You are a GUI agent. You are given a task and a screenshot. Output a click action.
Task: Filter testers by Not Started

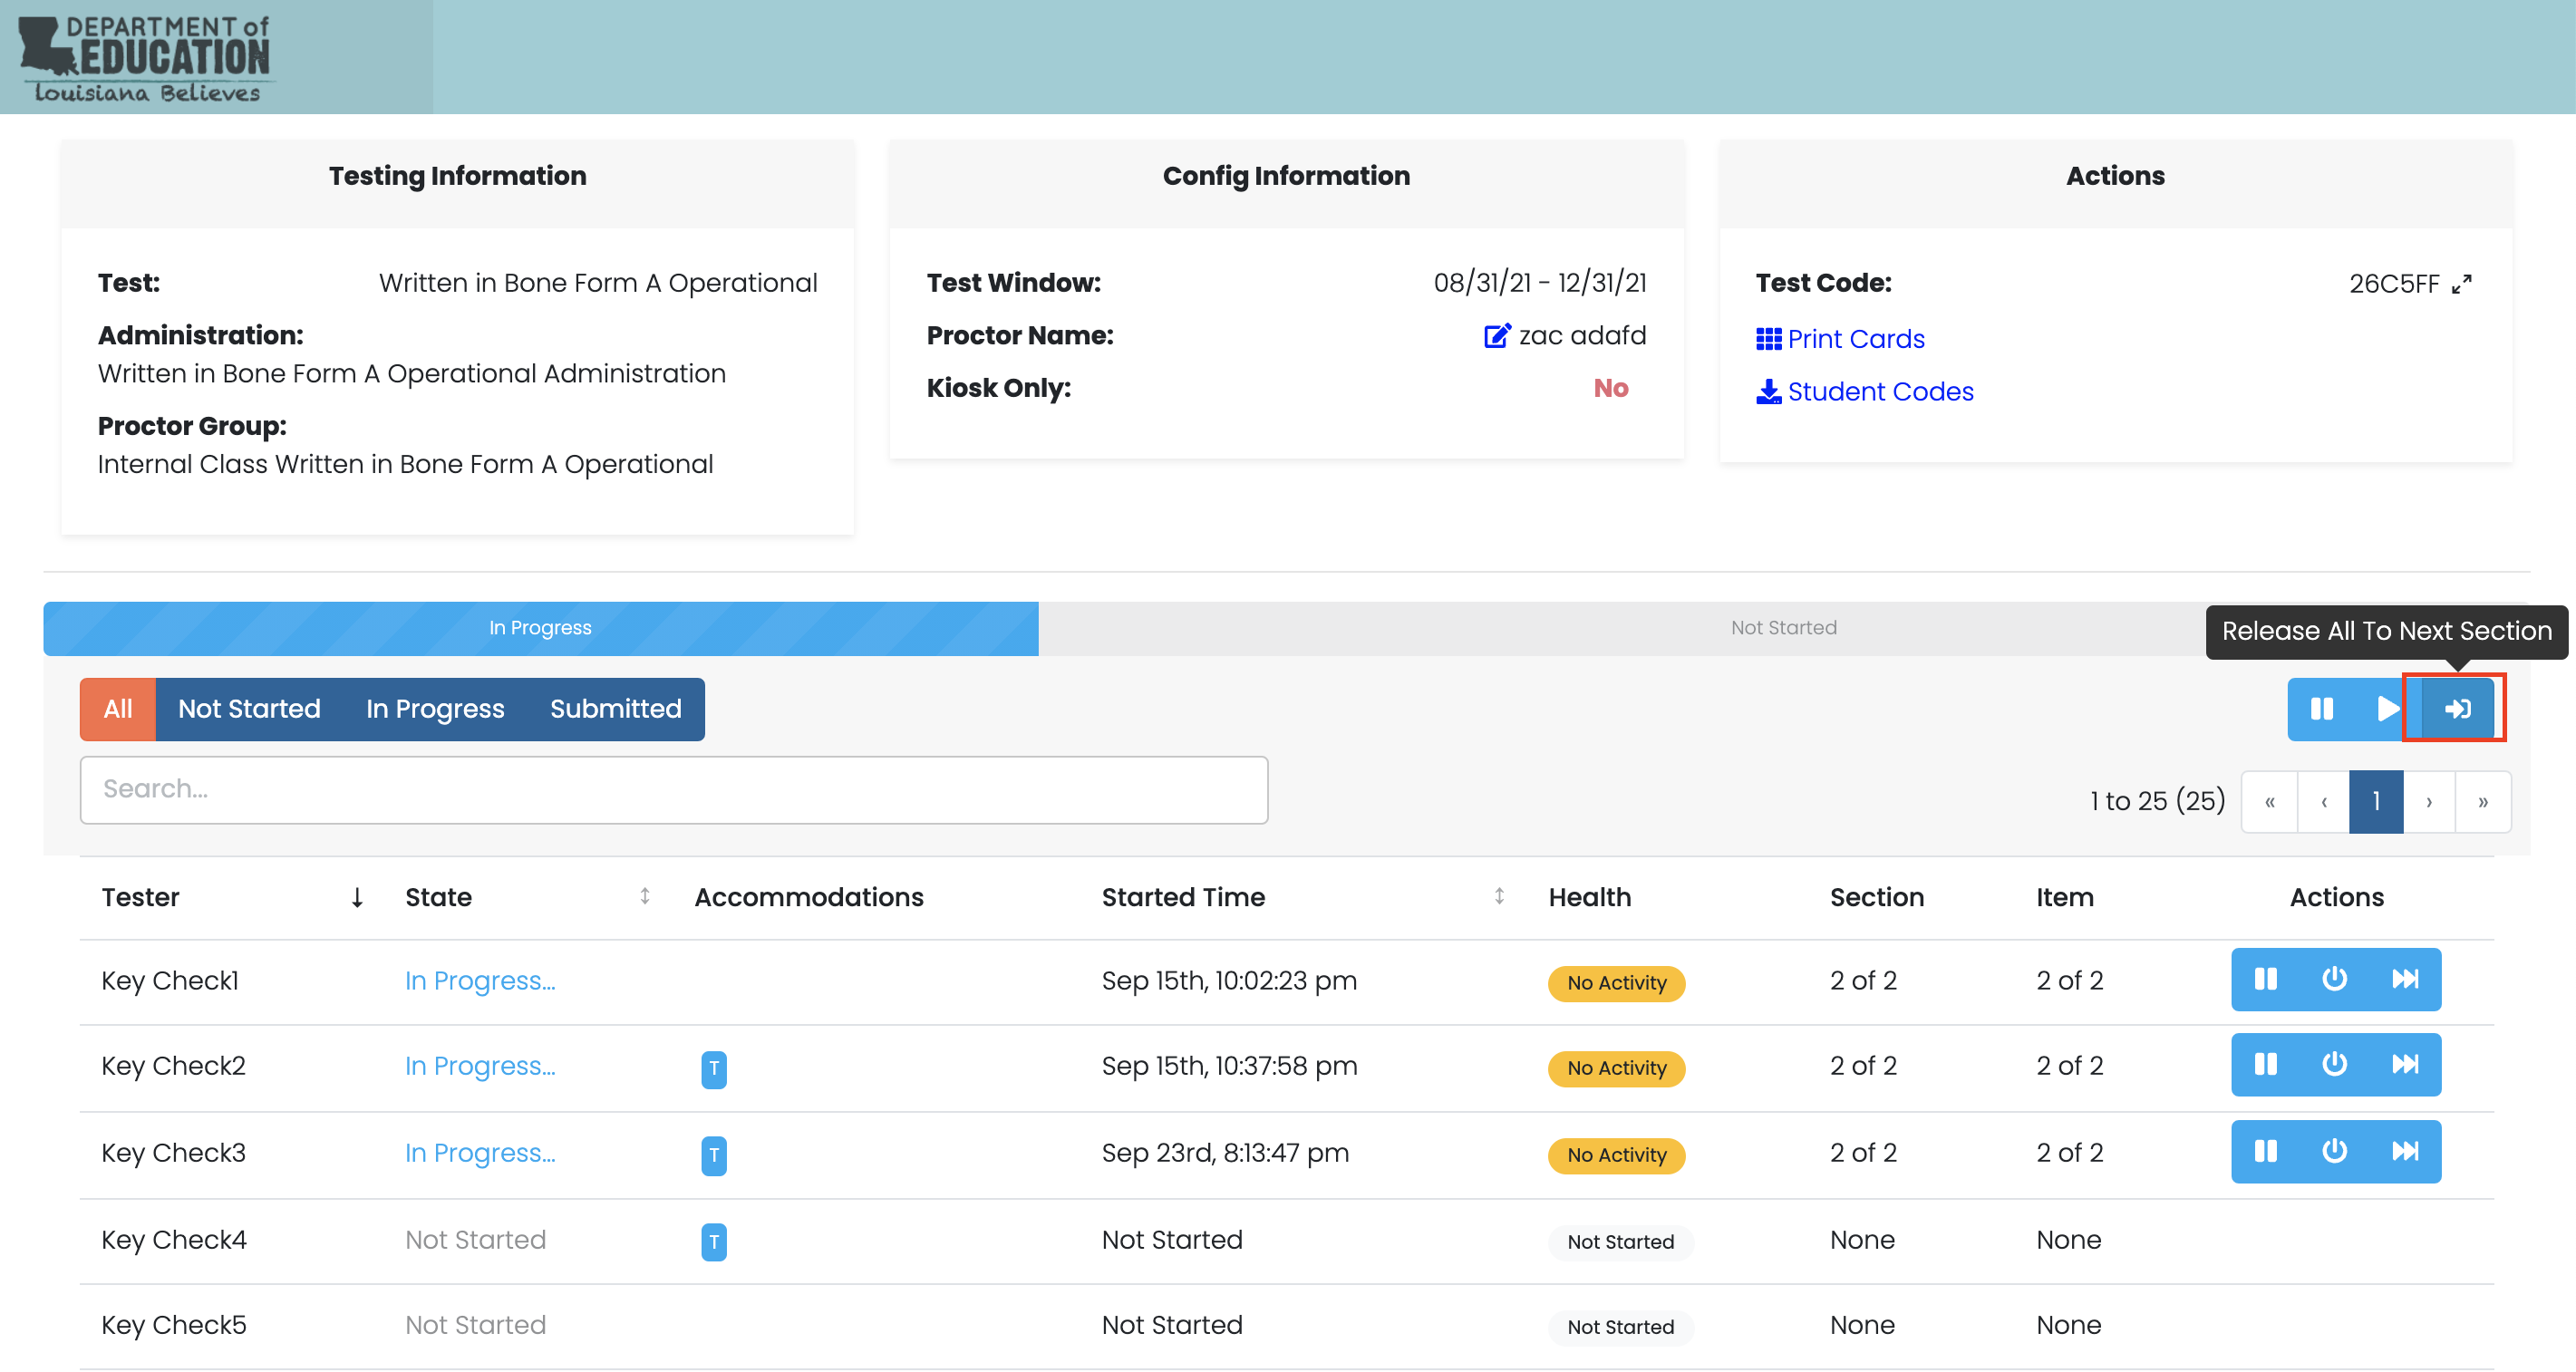249,709
